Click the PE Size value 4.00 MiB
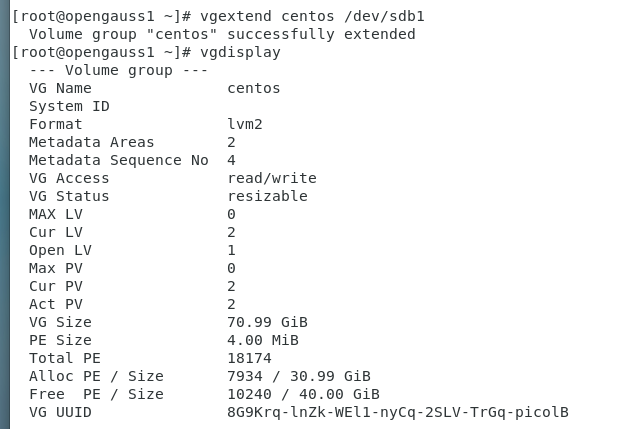The image size is (618, 429). coord(263,340)
